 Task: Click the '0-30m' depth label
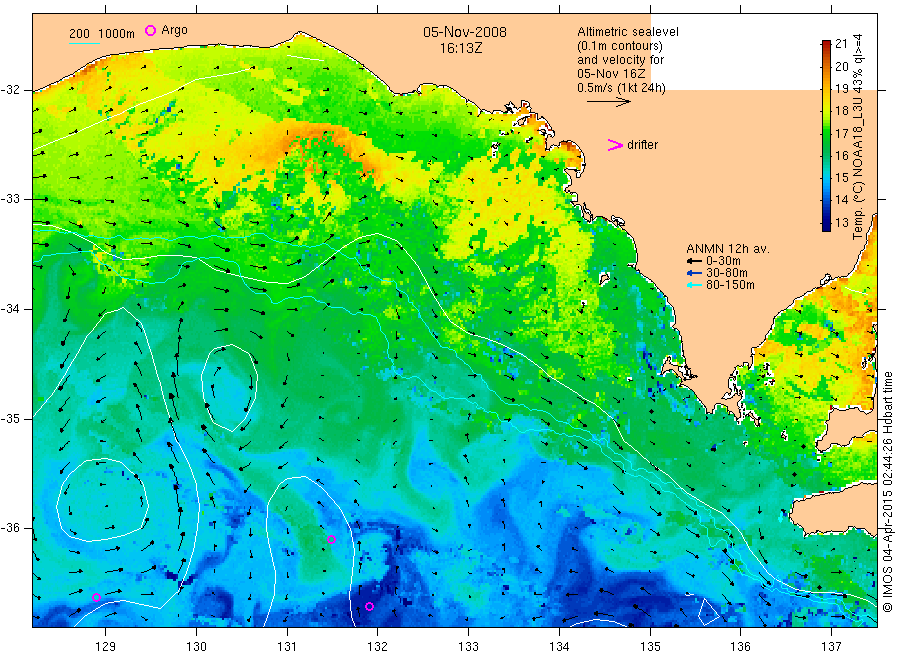tap(723, 261)
